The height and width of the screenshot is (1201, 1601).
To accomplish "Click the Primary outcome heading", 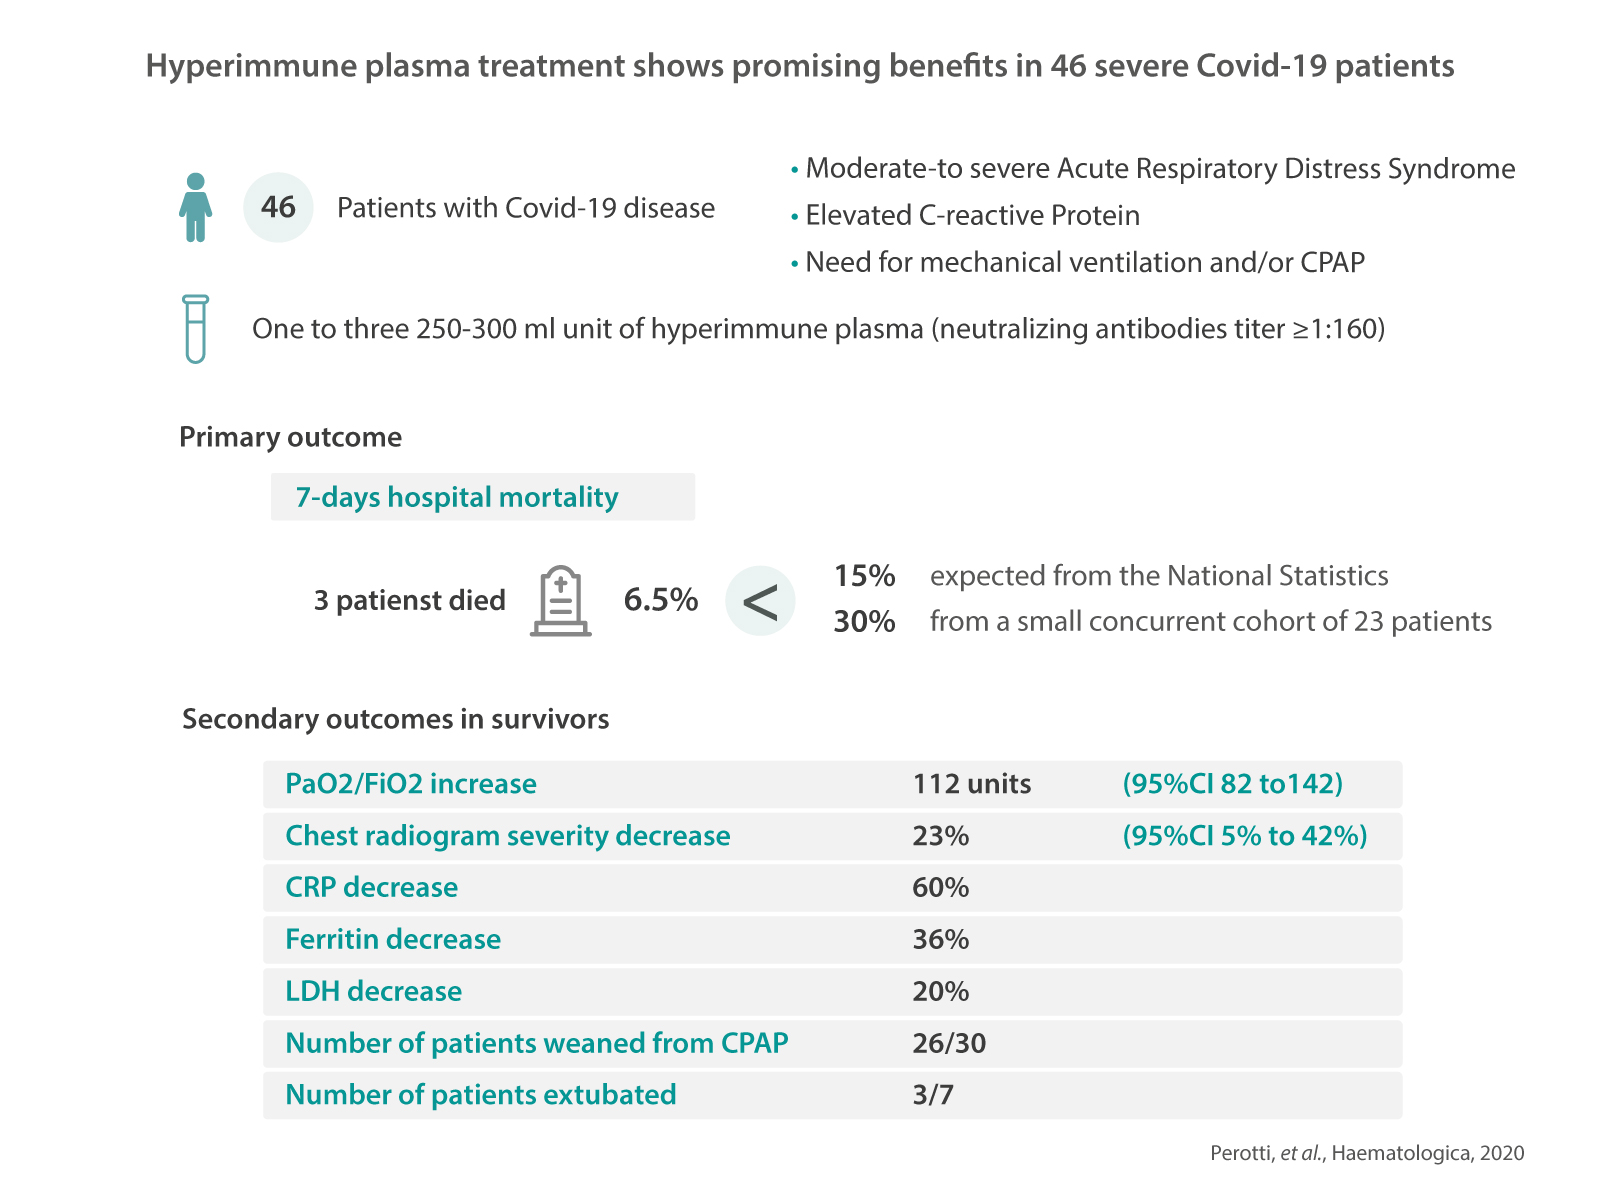I will pos(290,438).
